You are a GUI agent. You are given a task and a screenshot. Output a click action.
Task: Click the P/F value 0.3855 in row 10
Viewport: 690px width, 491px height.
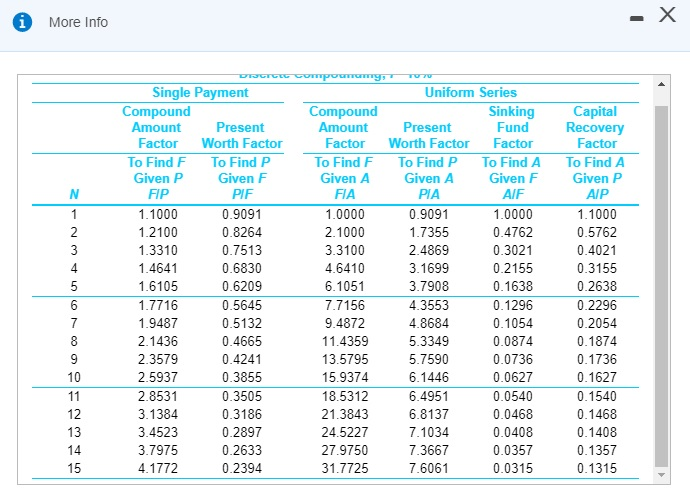[x=242, y=377]
